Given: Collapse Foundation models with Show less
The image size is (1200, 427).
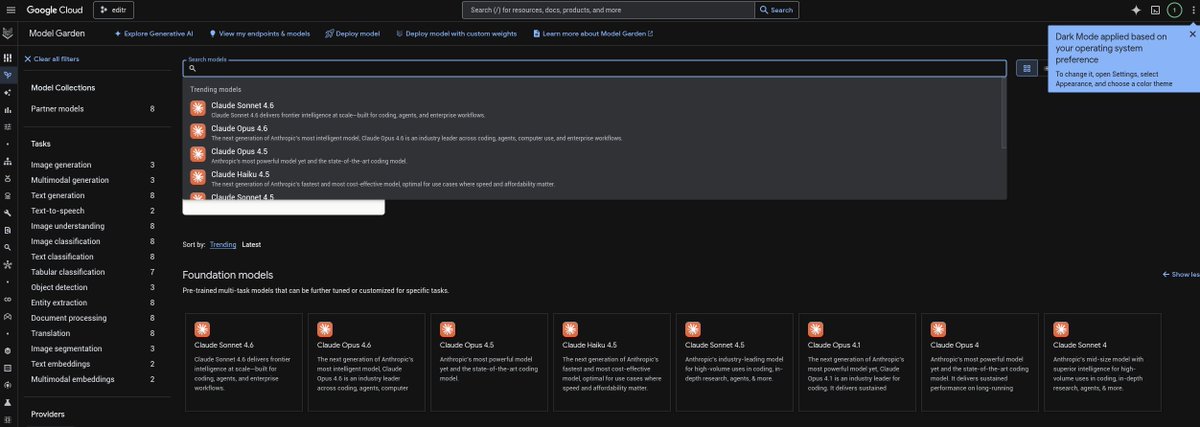Looking at the screenshot, I should pyautogui.click(x=1181, y=274).
